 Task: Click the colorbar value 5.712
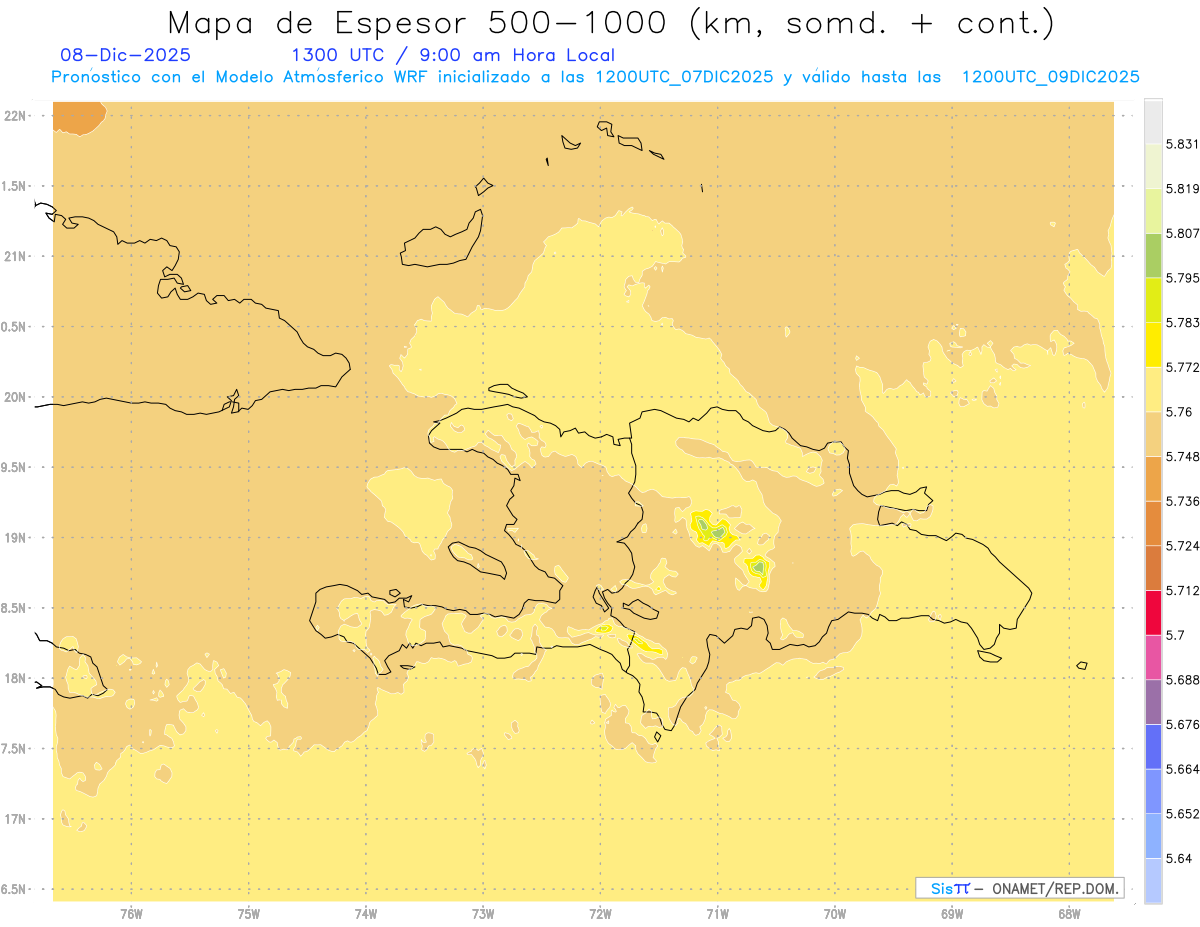[1183, 591]
